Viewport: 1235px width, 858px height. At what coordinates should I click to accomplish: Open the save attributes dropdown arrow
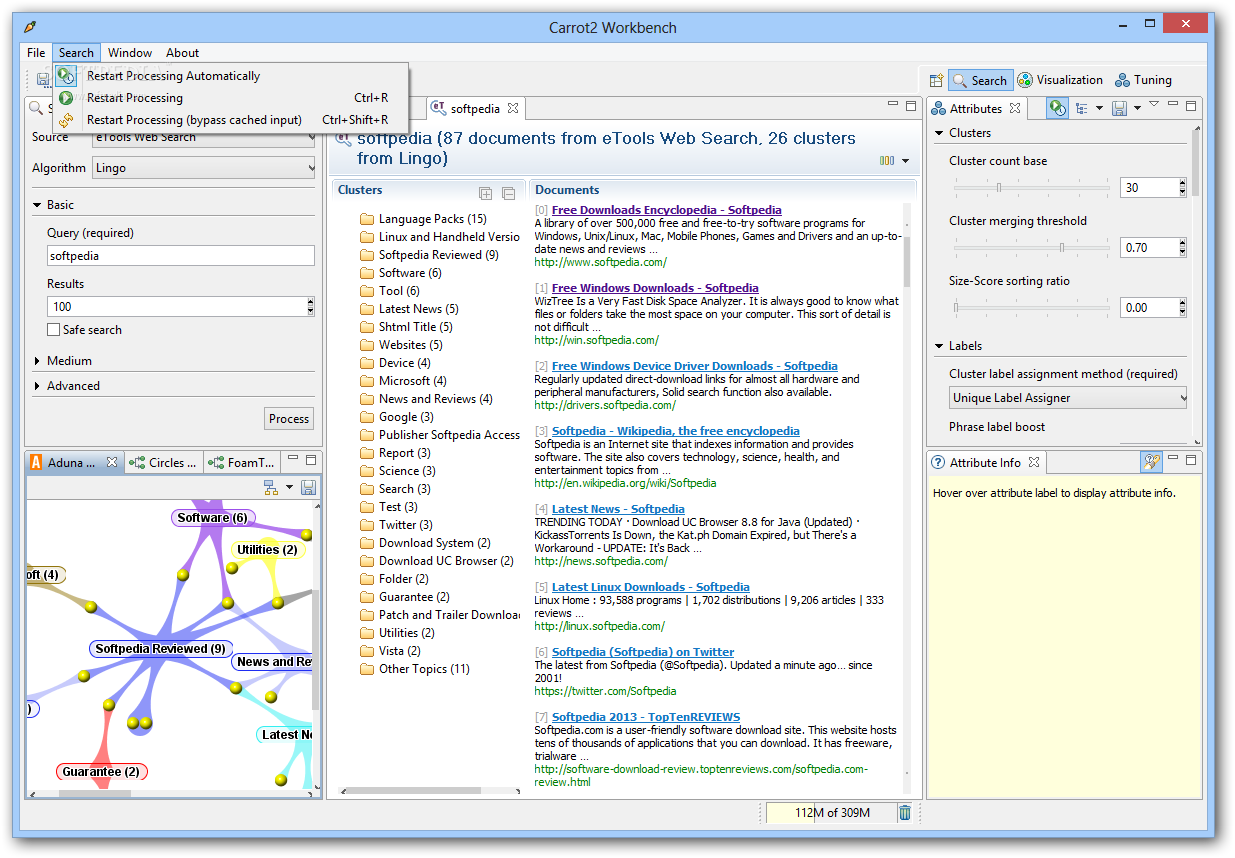(x=1137, y=108)
